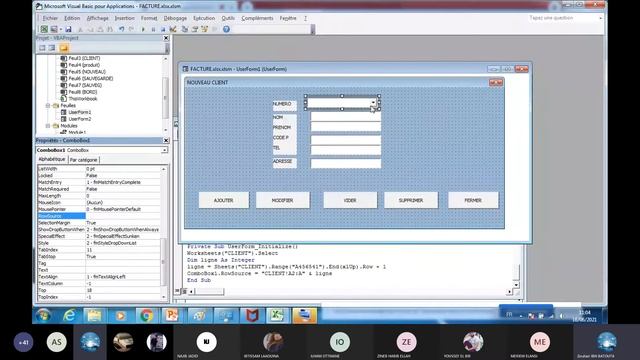Select the RowSource property row
This screenshot has width=640, height=360.
(x=99, y=216)
